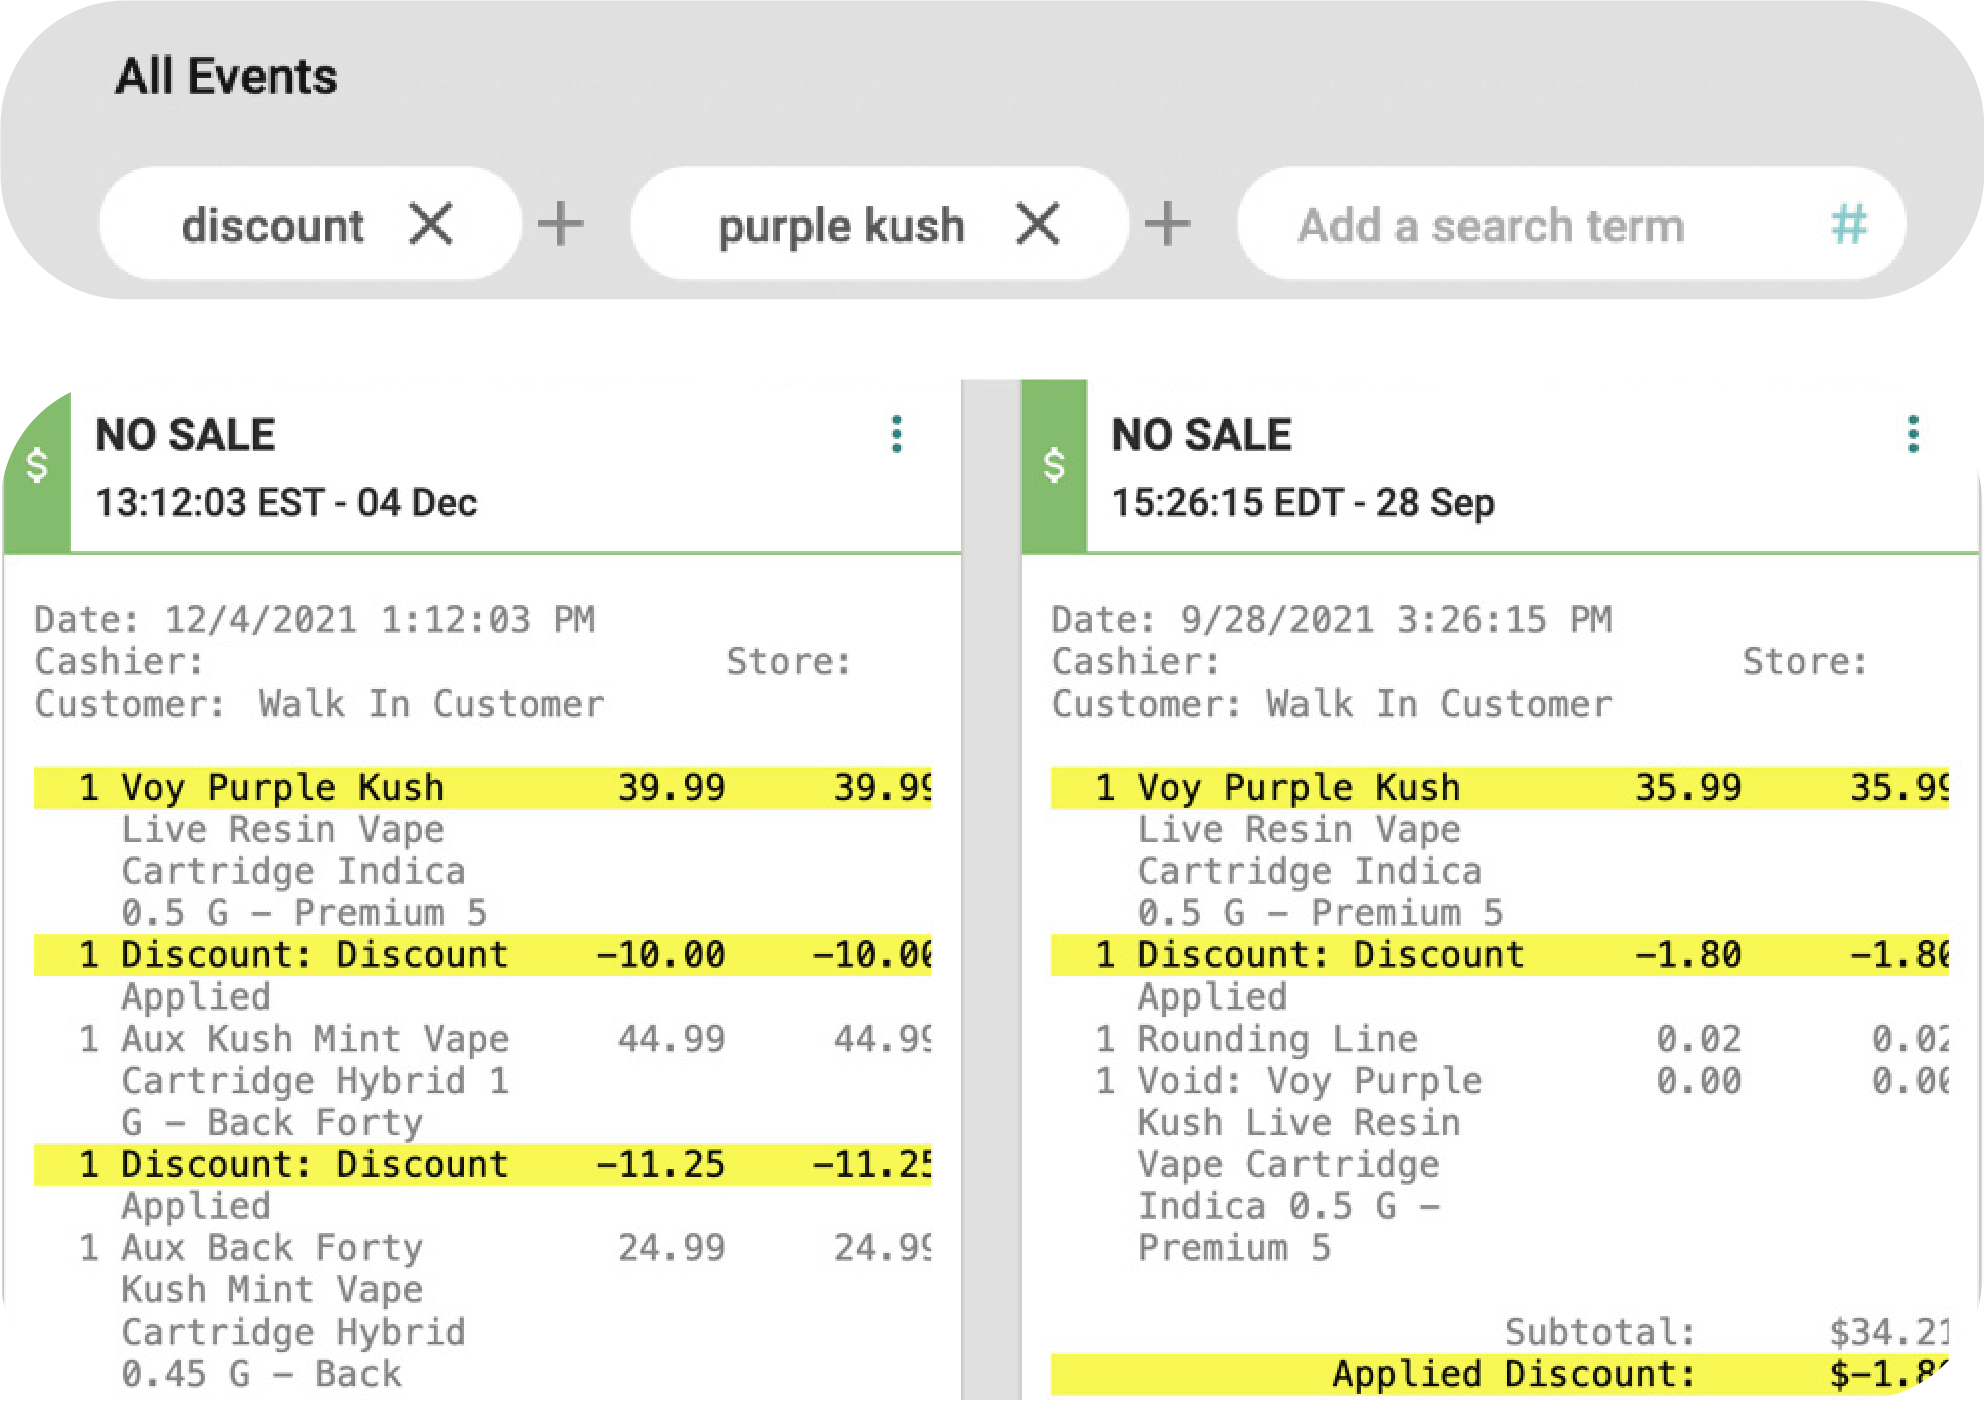
Task: Click the hashtag icon in the search field
Action: click(x=1849, y=224)
